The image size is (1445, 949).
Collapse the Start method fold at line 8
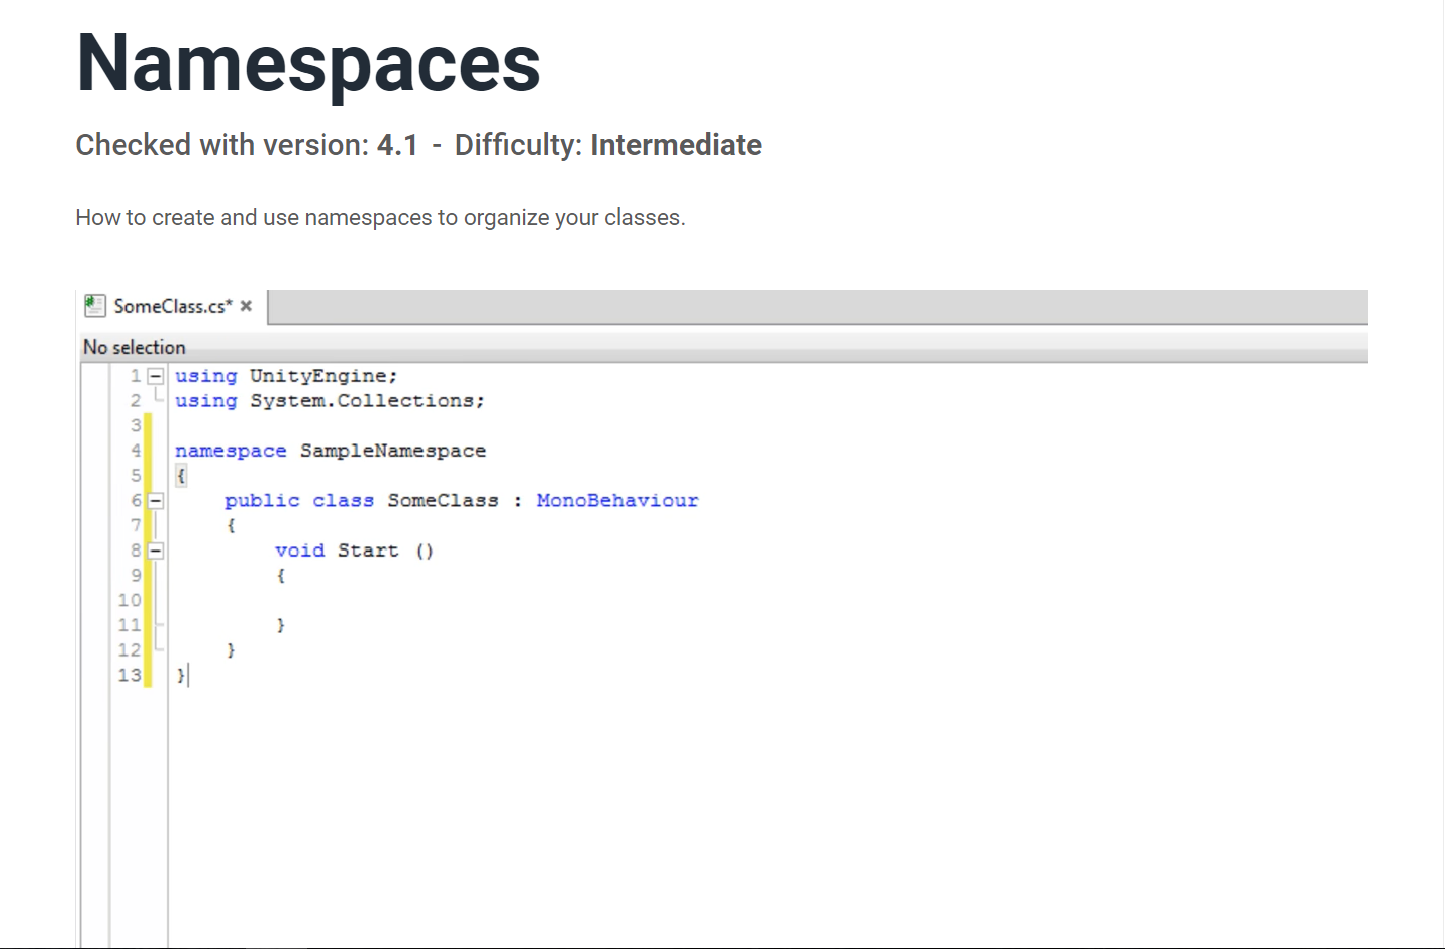[156, 550]
